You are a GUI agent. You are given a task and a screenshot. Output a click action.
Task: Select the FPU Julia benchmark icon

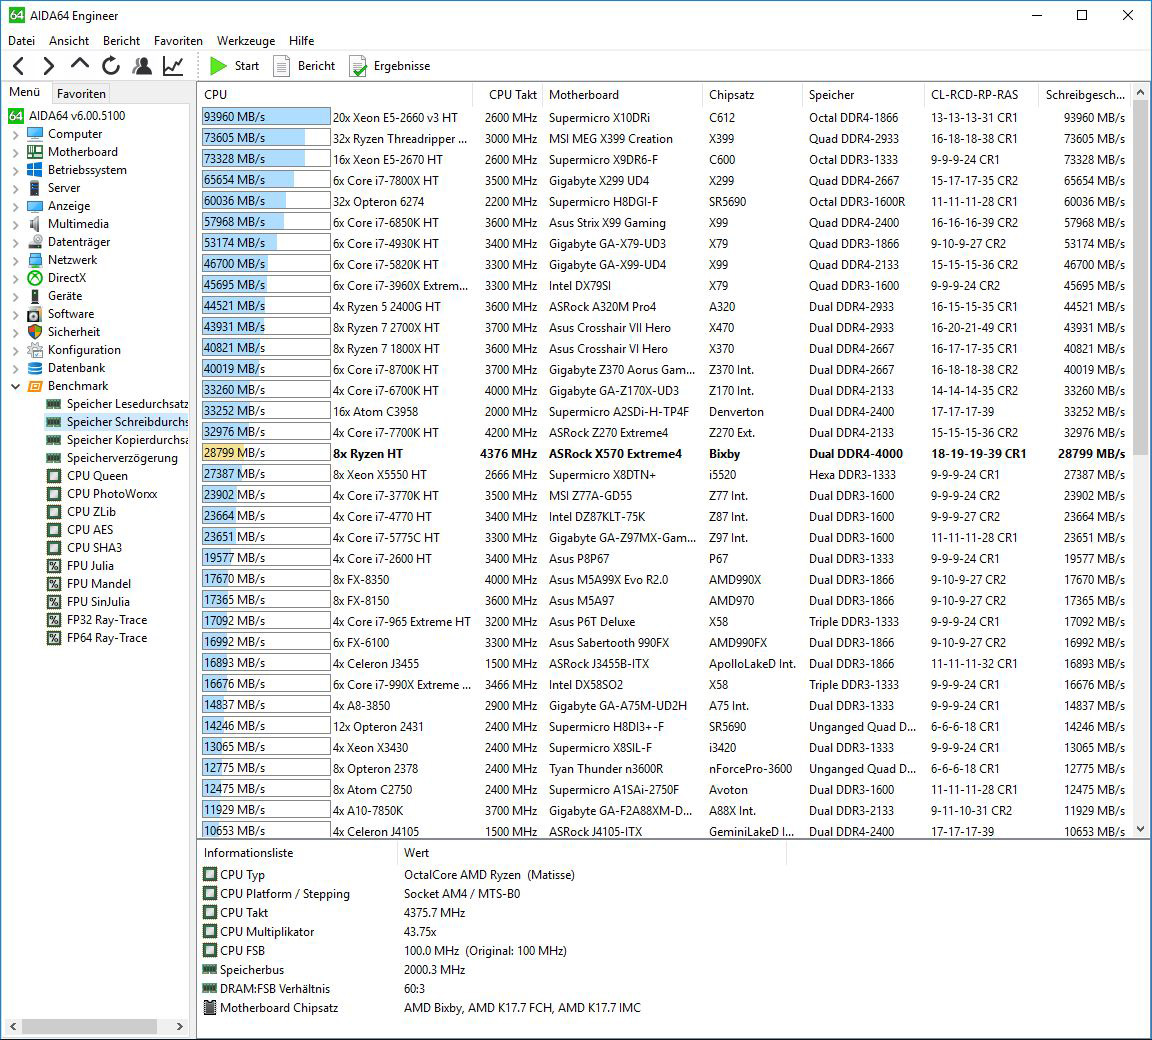[54, 566]
